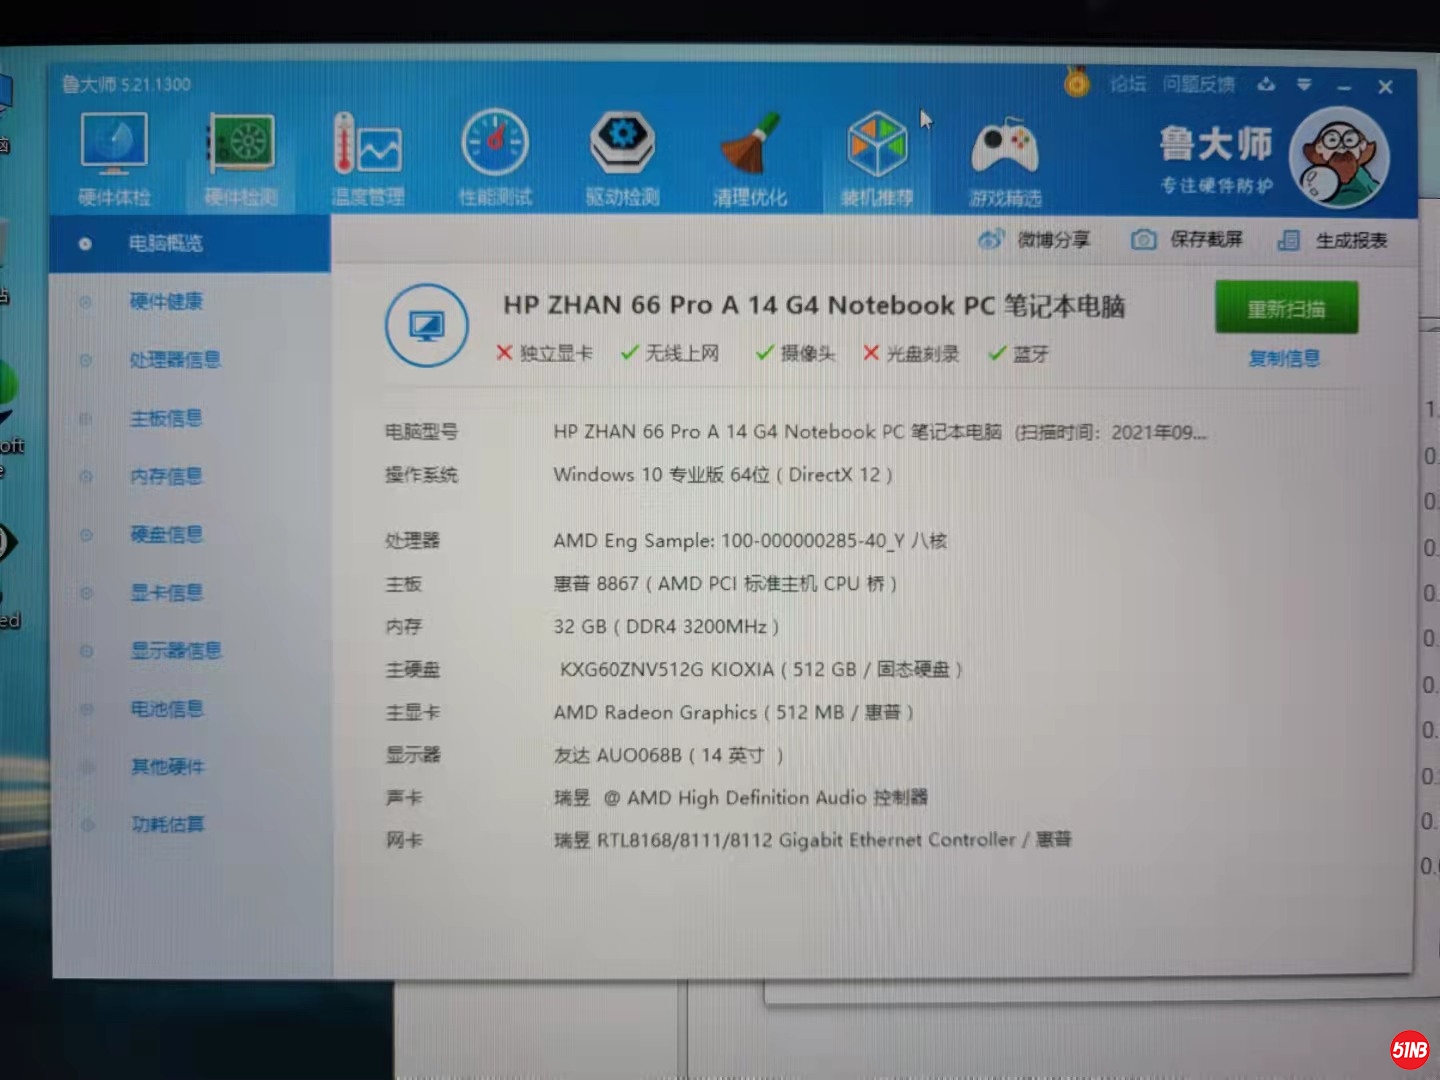Screen dimensions: 1440x1080
Task: Open 游戏精选 gamepad icon
Action: (x=1005, y=157)
